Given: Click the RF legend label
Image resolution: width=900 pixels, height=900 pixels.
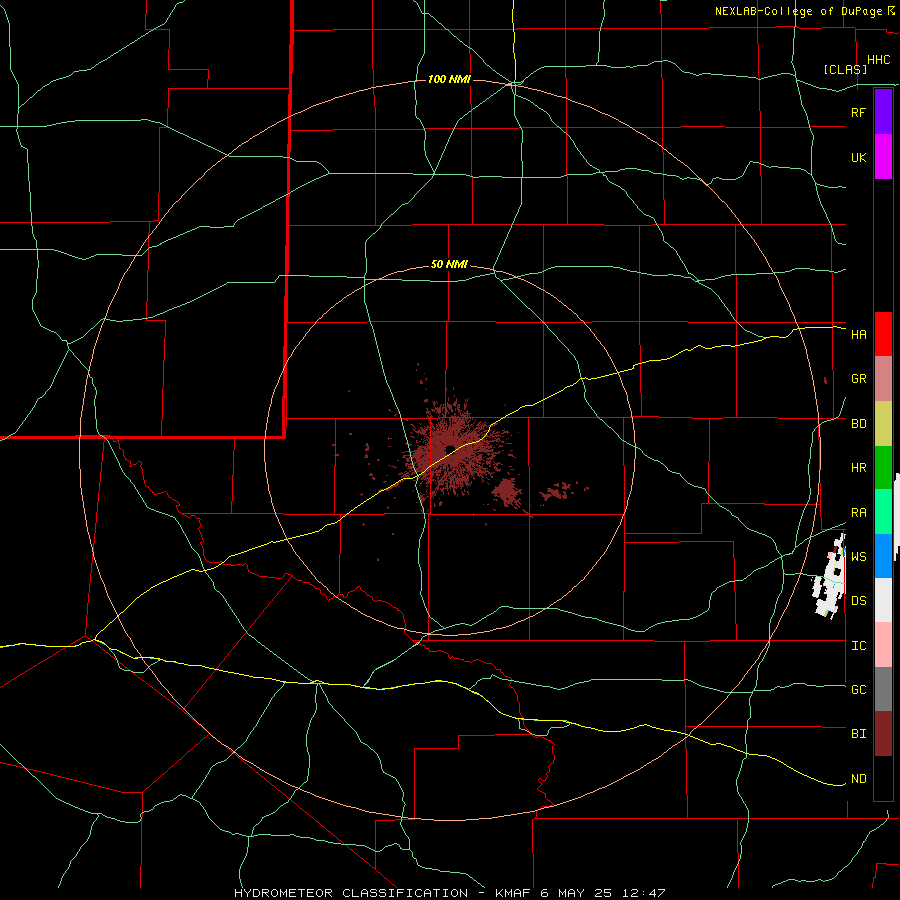Looking at the screenshot, I should 858,112.
